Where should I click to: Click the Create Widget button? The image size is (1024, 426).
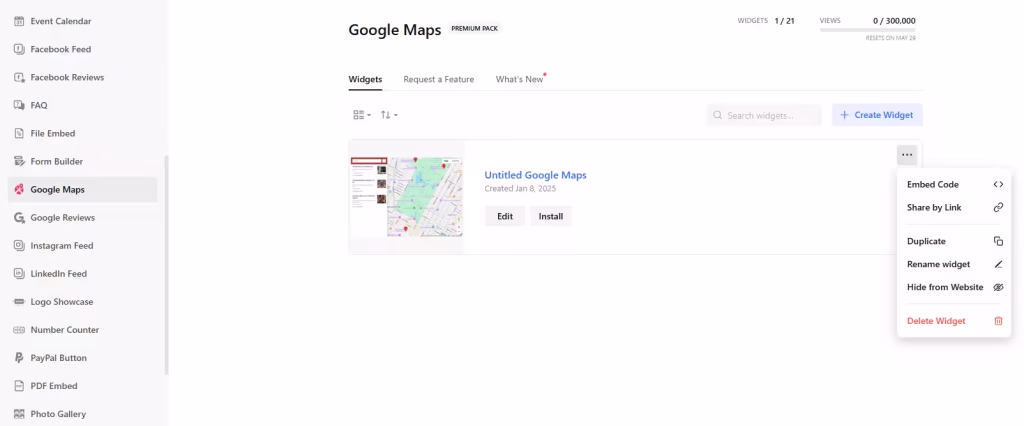click(877, 115)
